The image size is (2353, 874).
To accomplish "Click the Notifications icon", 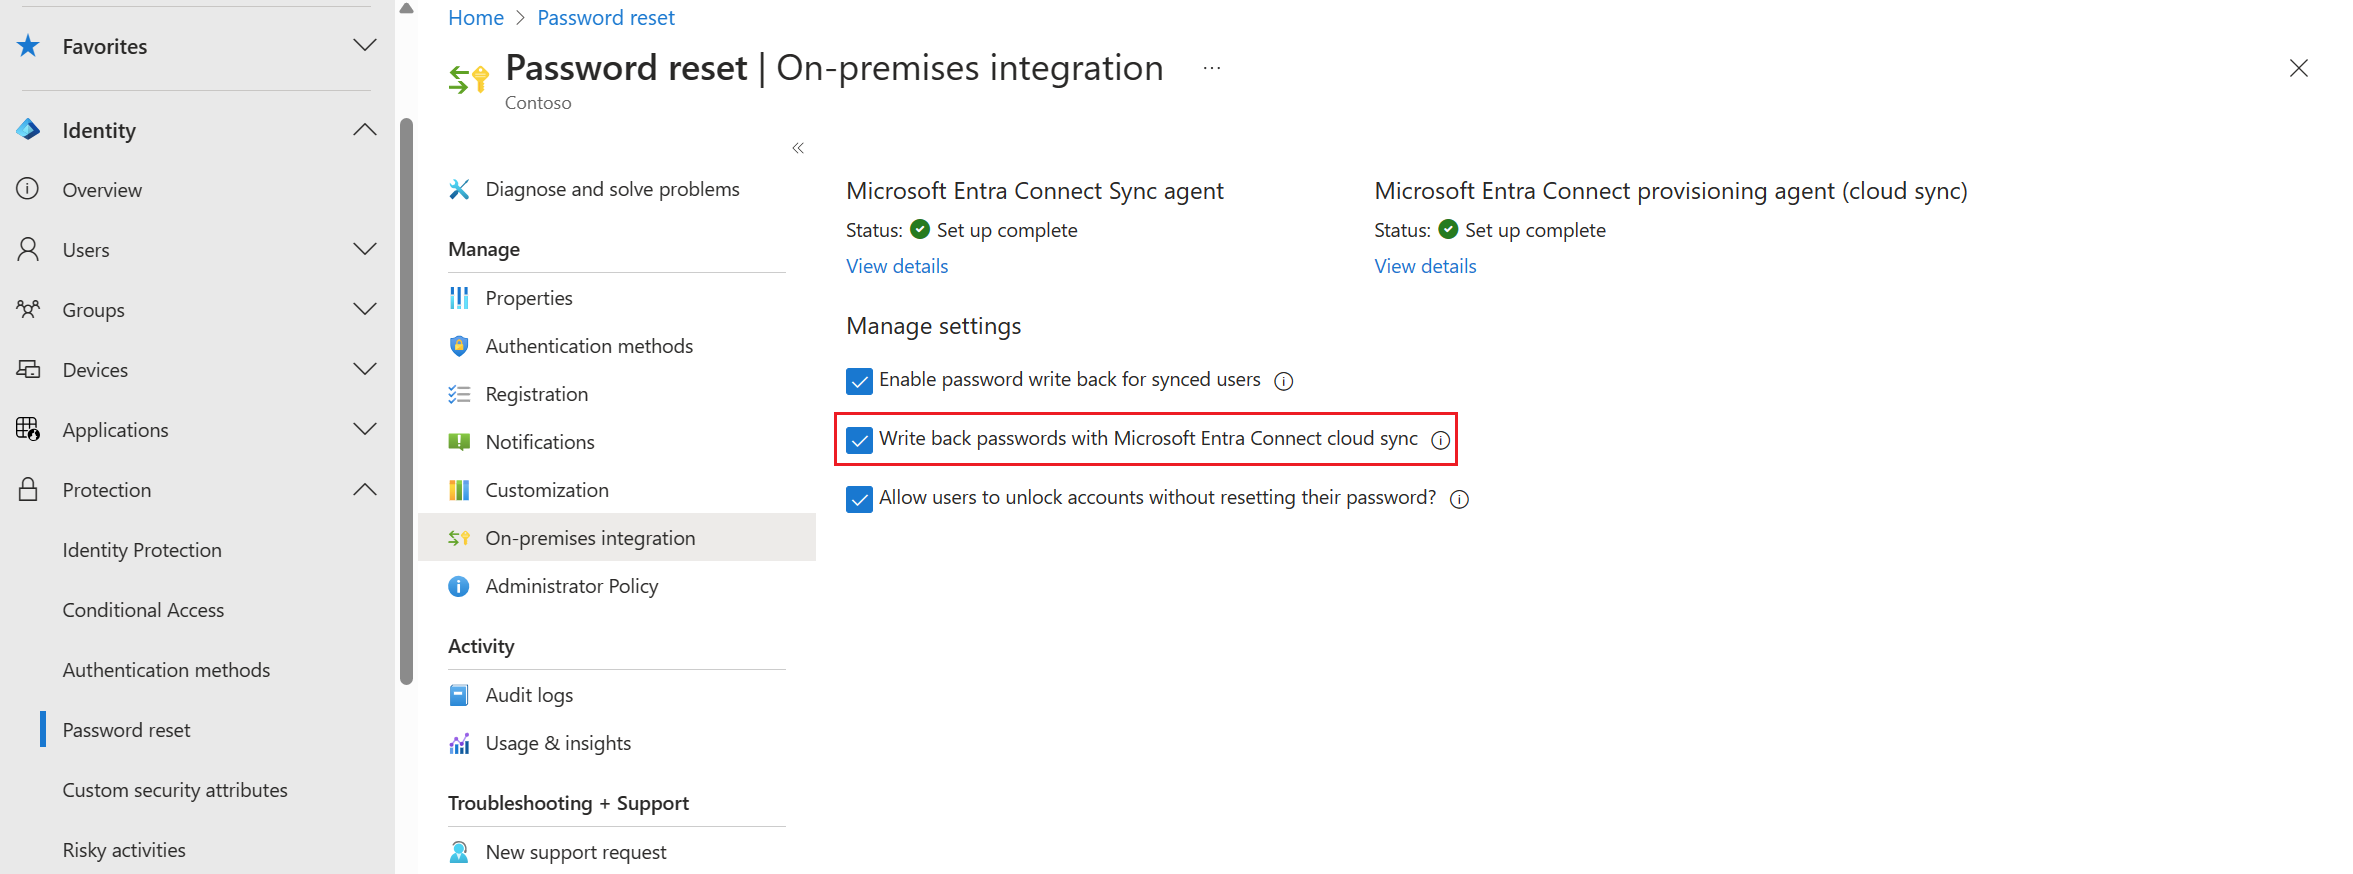I will click(x=459, y=441).
